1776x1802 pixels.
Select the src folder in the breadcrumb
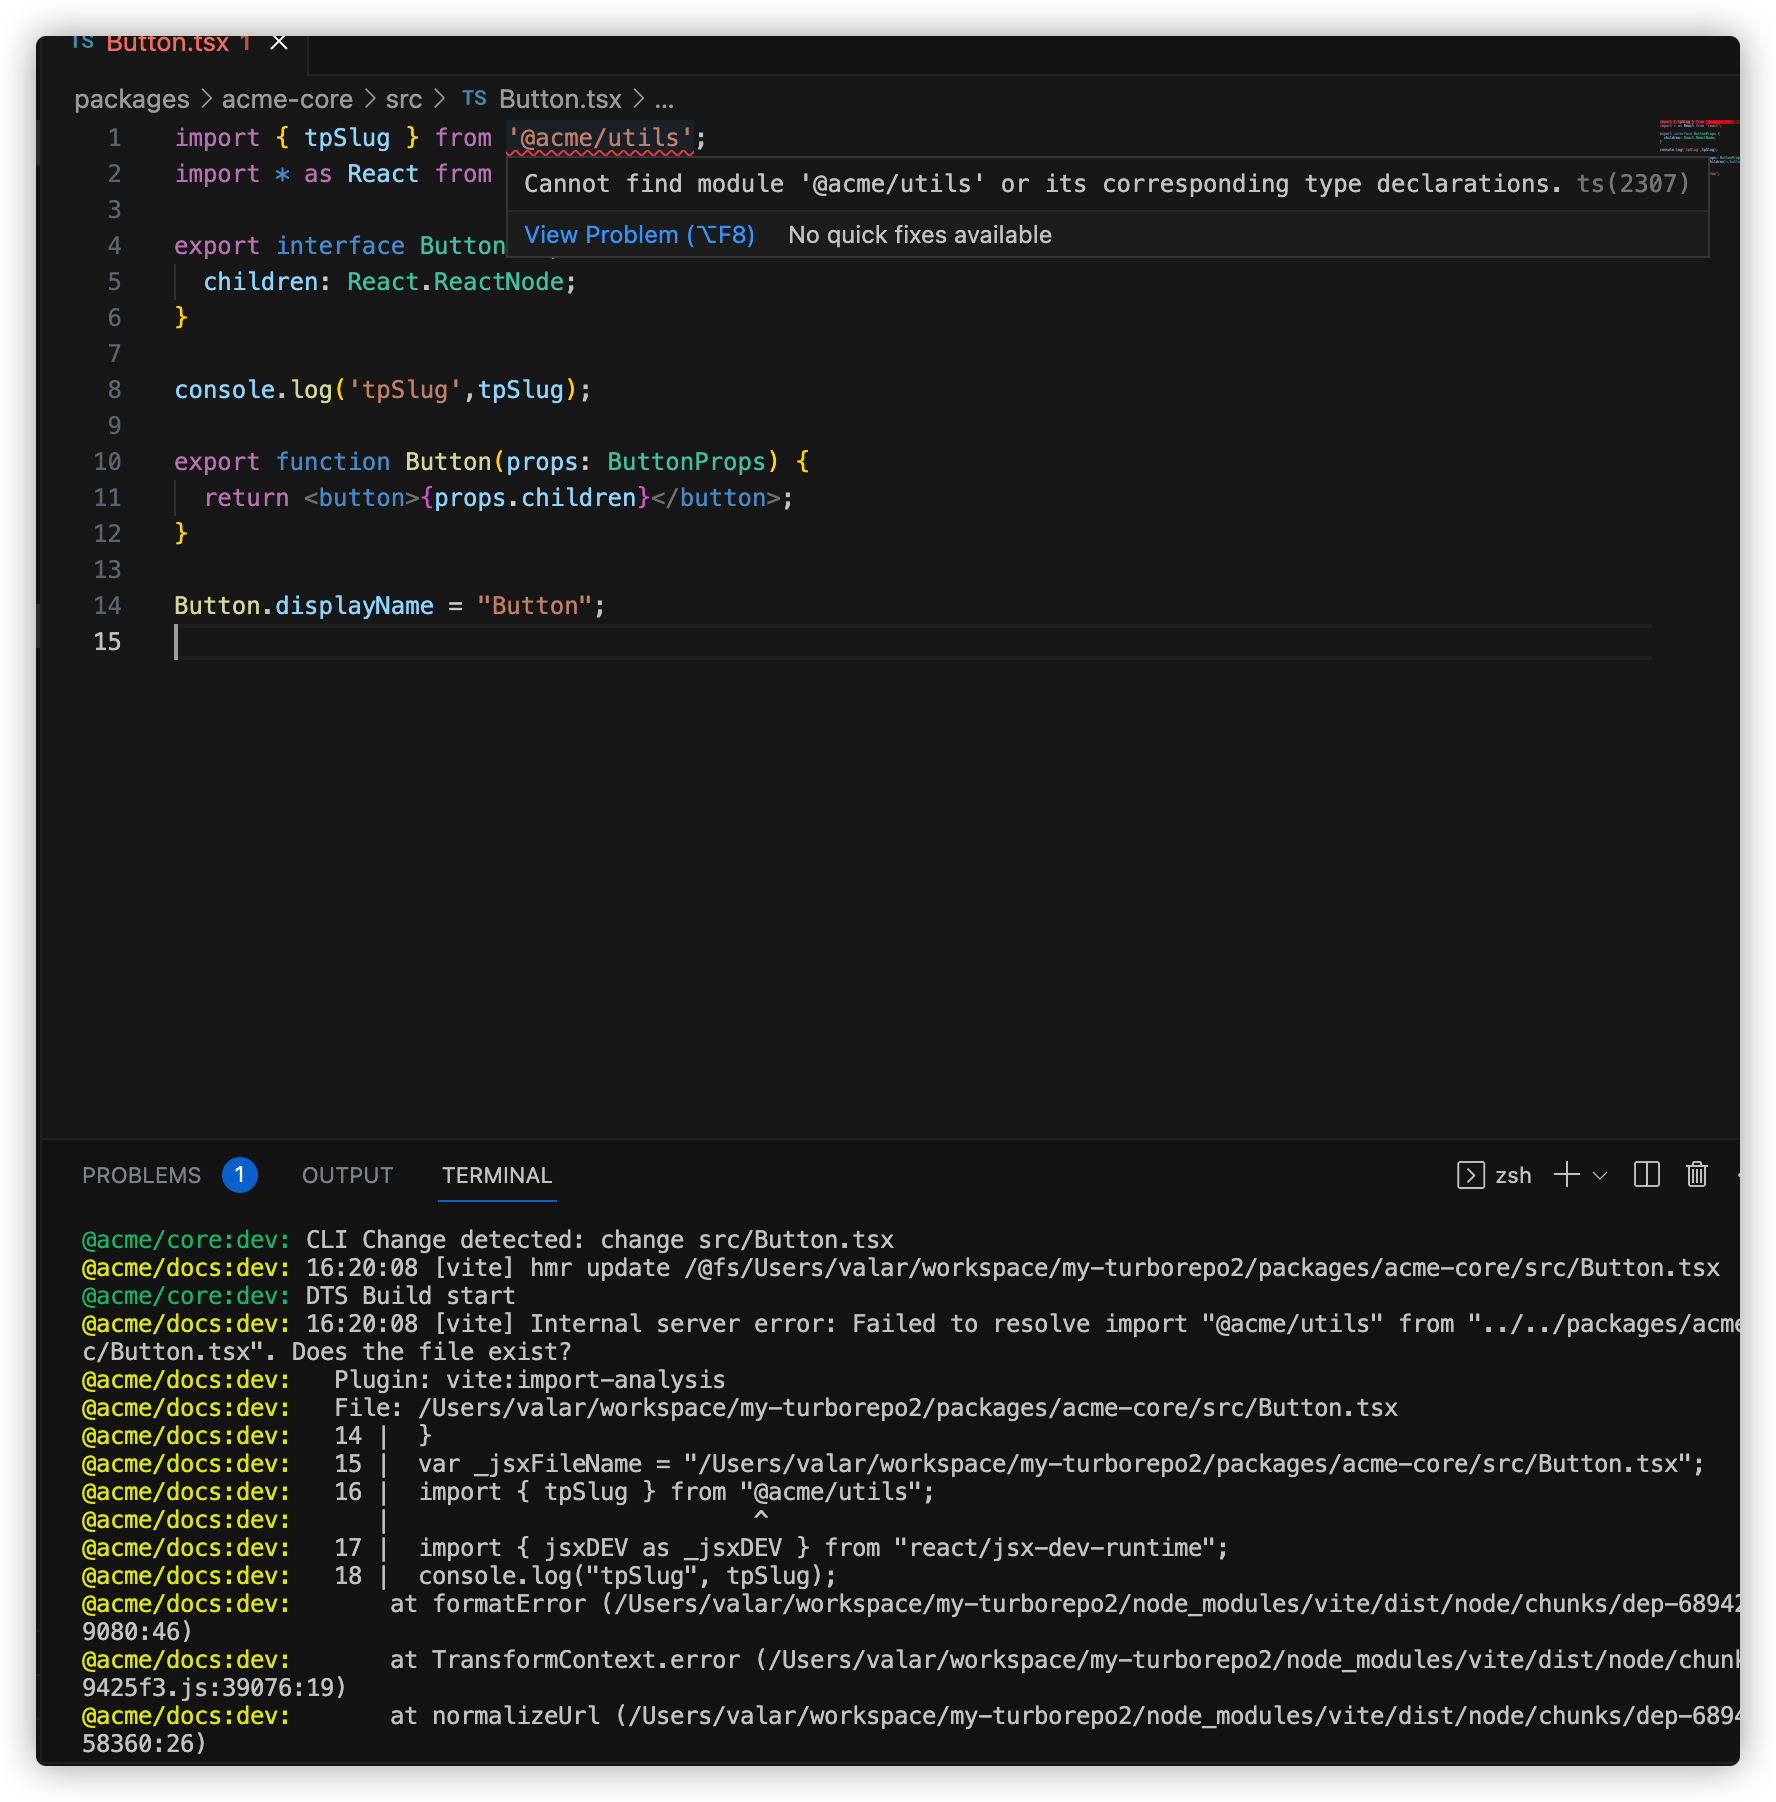point(404,98)
